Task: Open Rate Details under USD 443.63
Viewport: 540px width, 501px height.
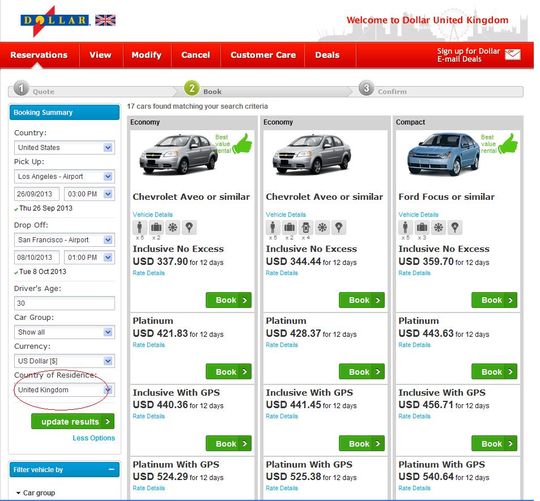Action: pyautogui.click(x=414, y=345)
